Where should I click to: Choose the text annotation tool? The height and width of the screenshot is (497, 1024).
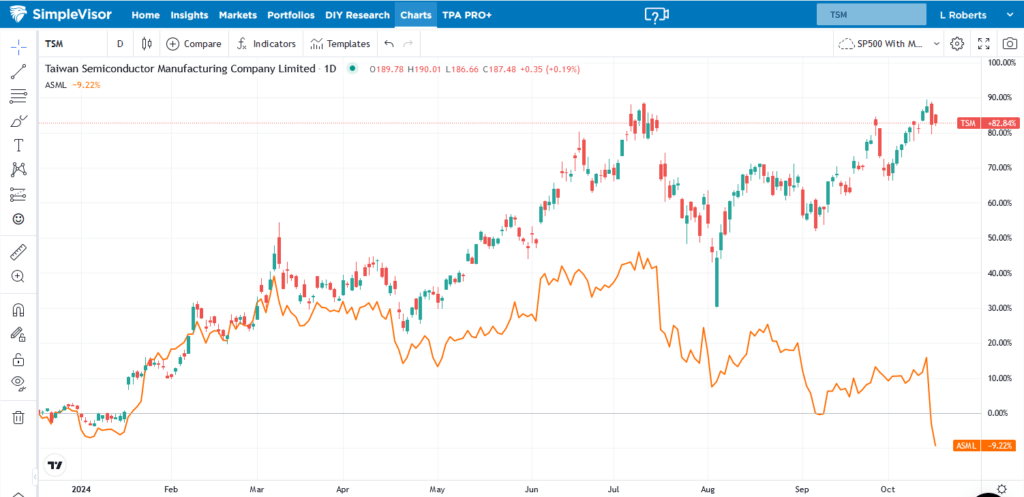point(18,145)
